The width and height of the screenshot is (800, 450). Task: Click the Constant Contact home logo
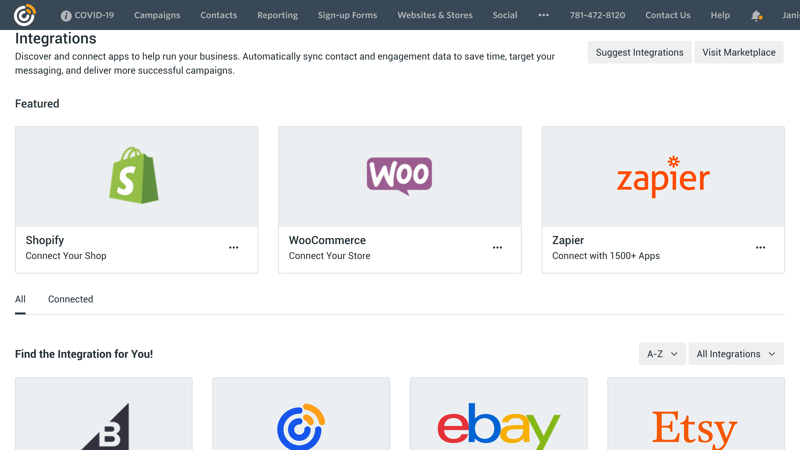(24, 15)
